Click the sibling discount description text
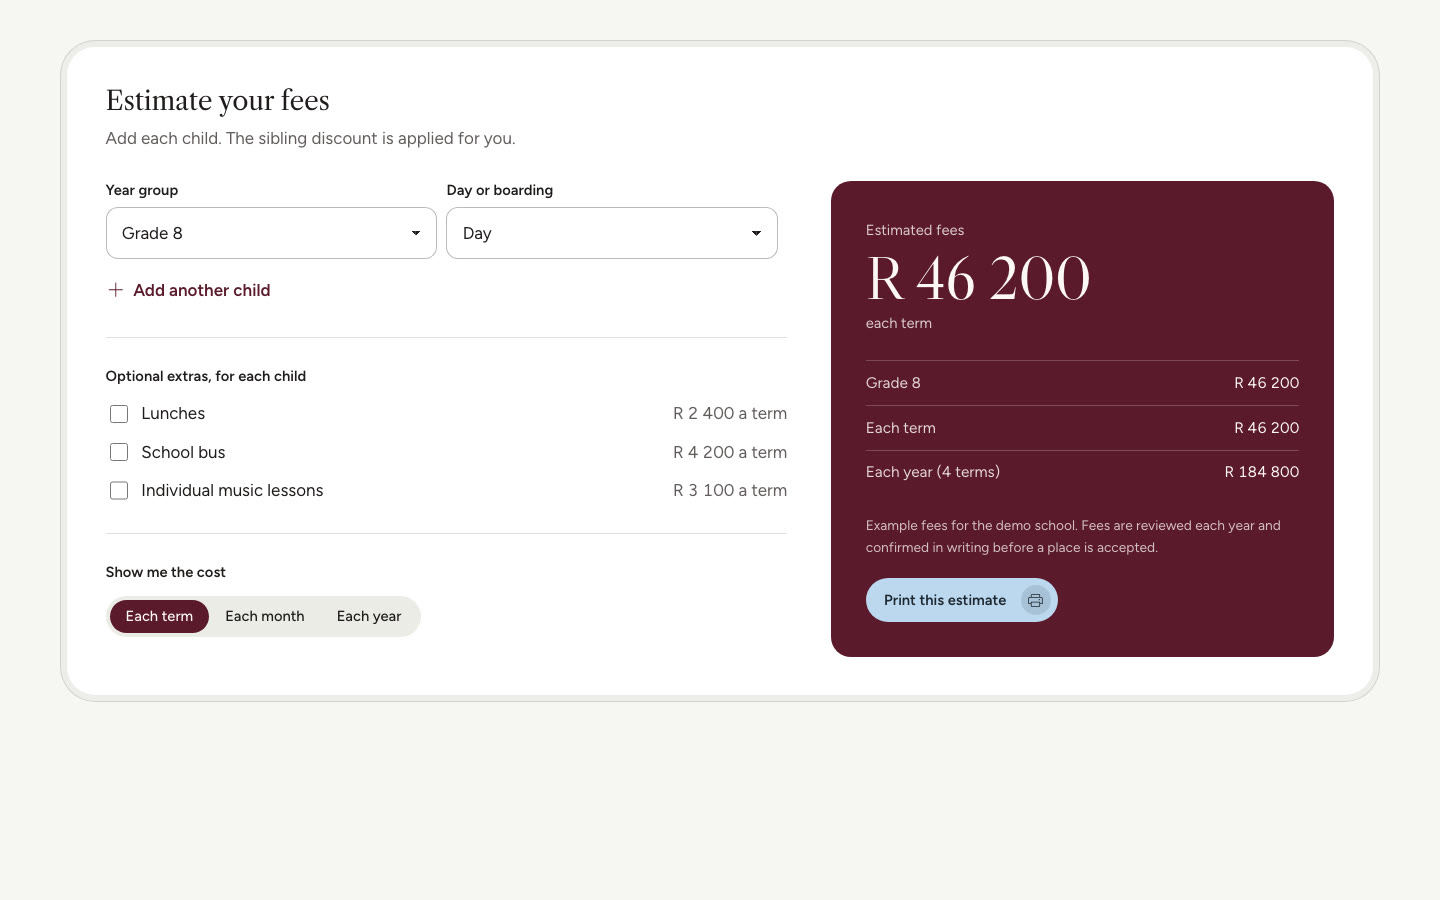Screen dimensions: 1440x900 point(311,138)
